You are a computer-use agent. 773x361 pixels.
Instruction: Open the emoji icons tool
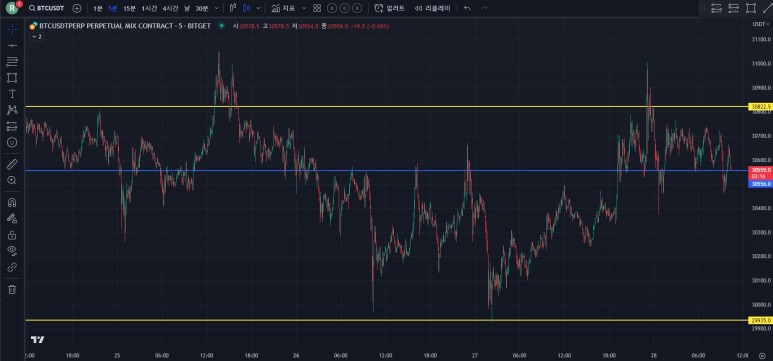[x=12, y=143]
